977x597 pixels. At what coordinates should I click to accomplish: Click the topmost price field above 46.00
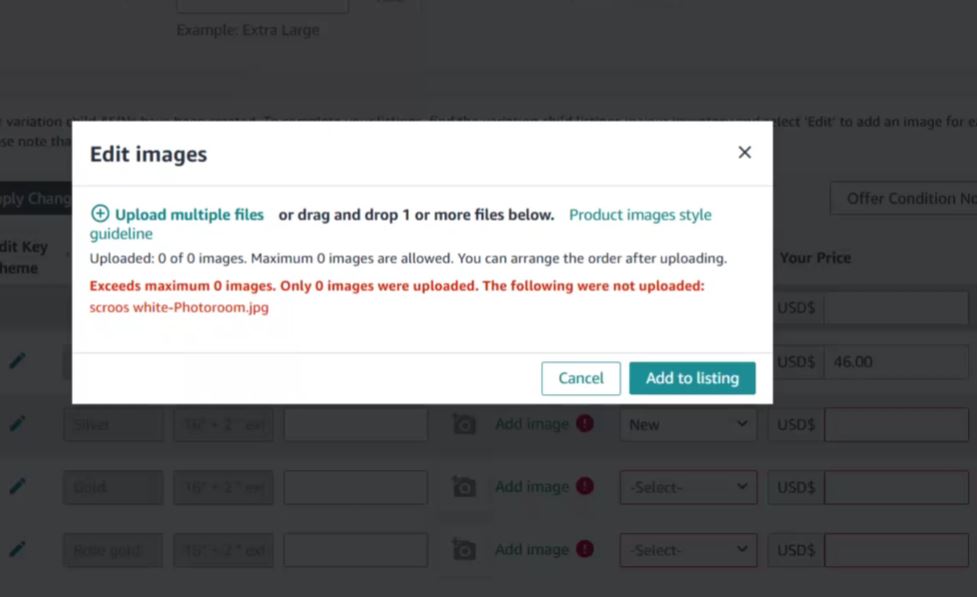(897, 308)
